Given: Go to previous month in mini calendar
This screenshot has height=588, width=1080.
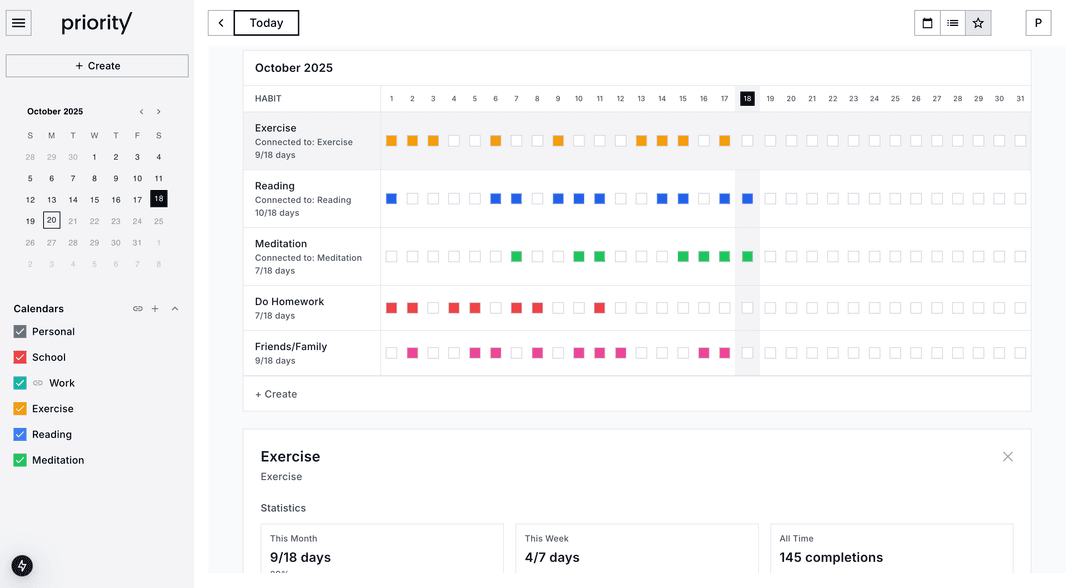Looking at the screenshot, I should [141, 112].
